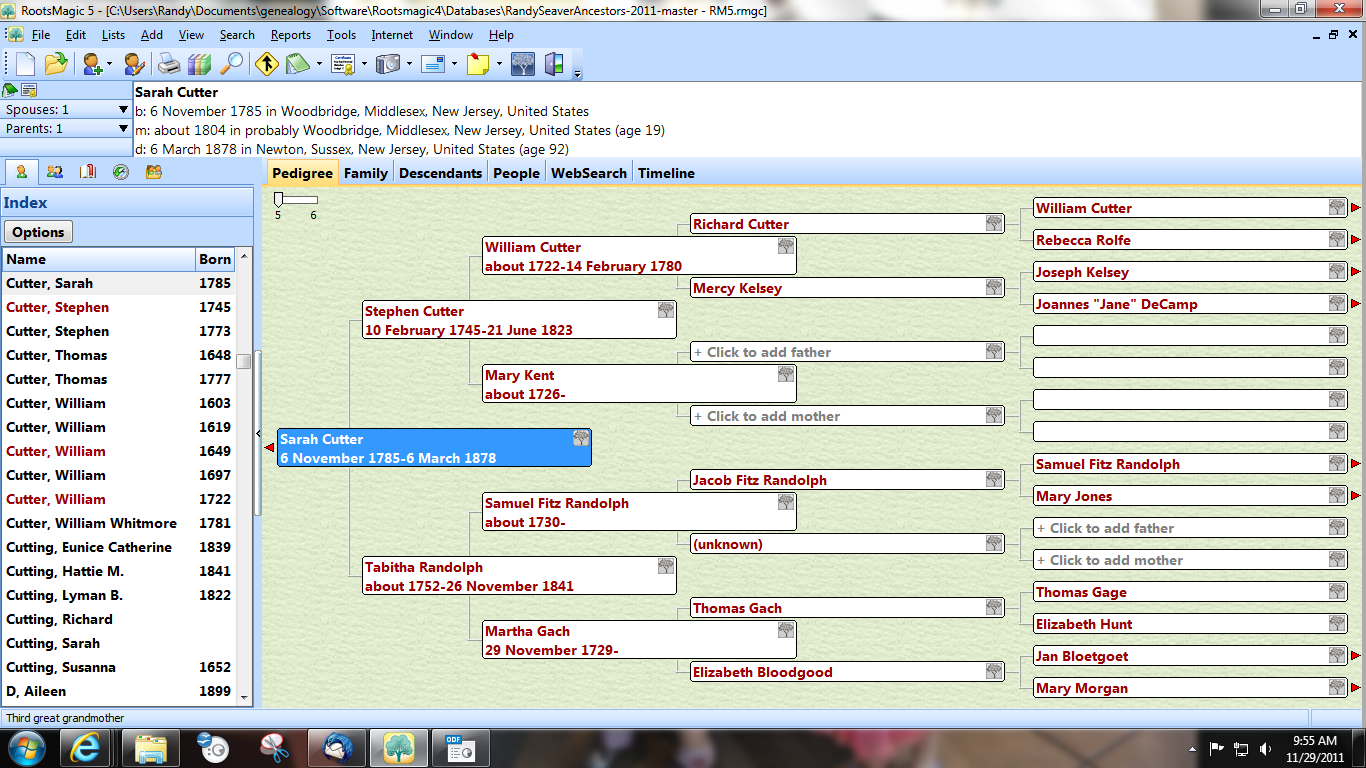Open Internet Explorer from the taskbar
This screenshot has width=1366, height=768.
coord(86,747)
